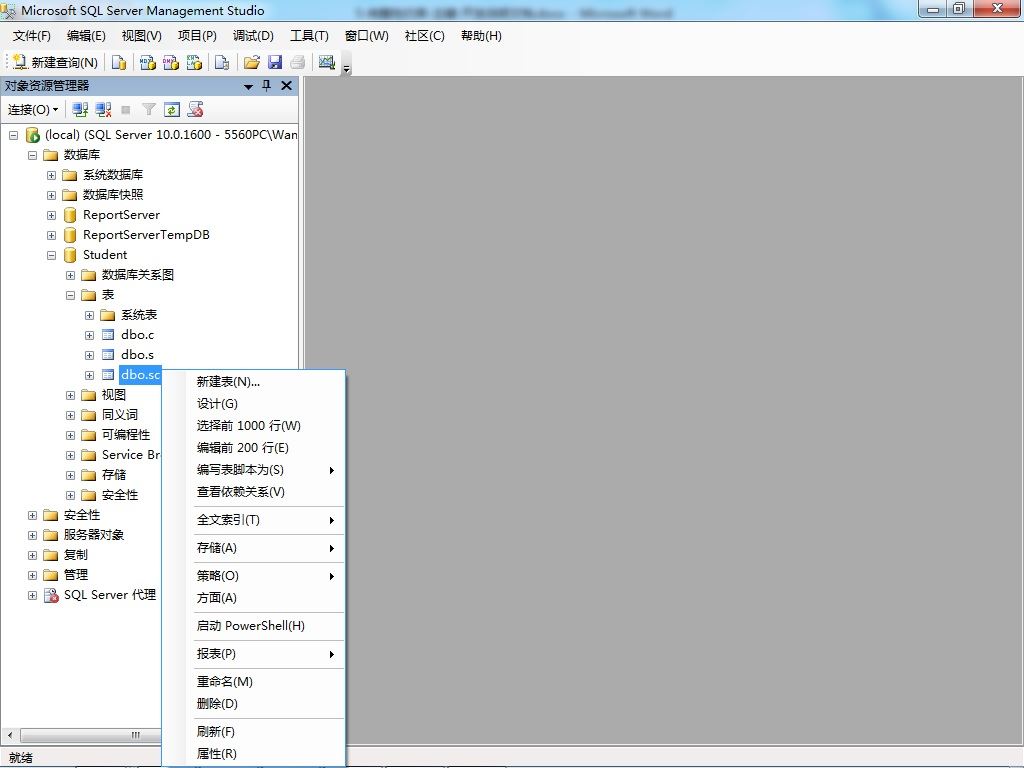
Task: Click the New Query (新建查询) button
Action: click(x=55, y=63)
